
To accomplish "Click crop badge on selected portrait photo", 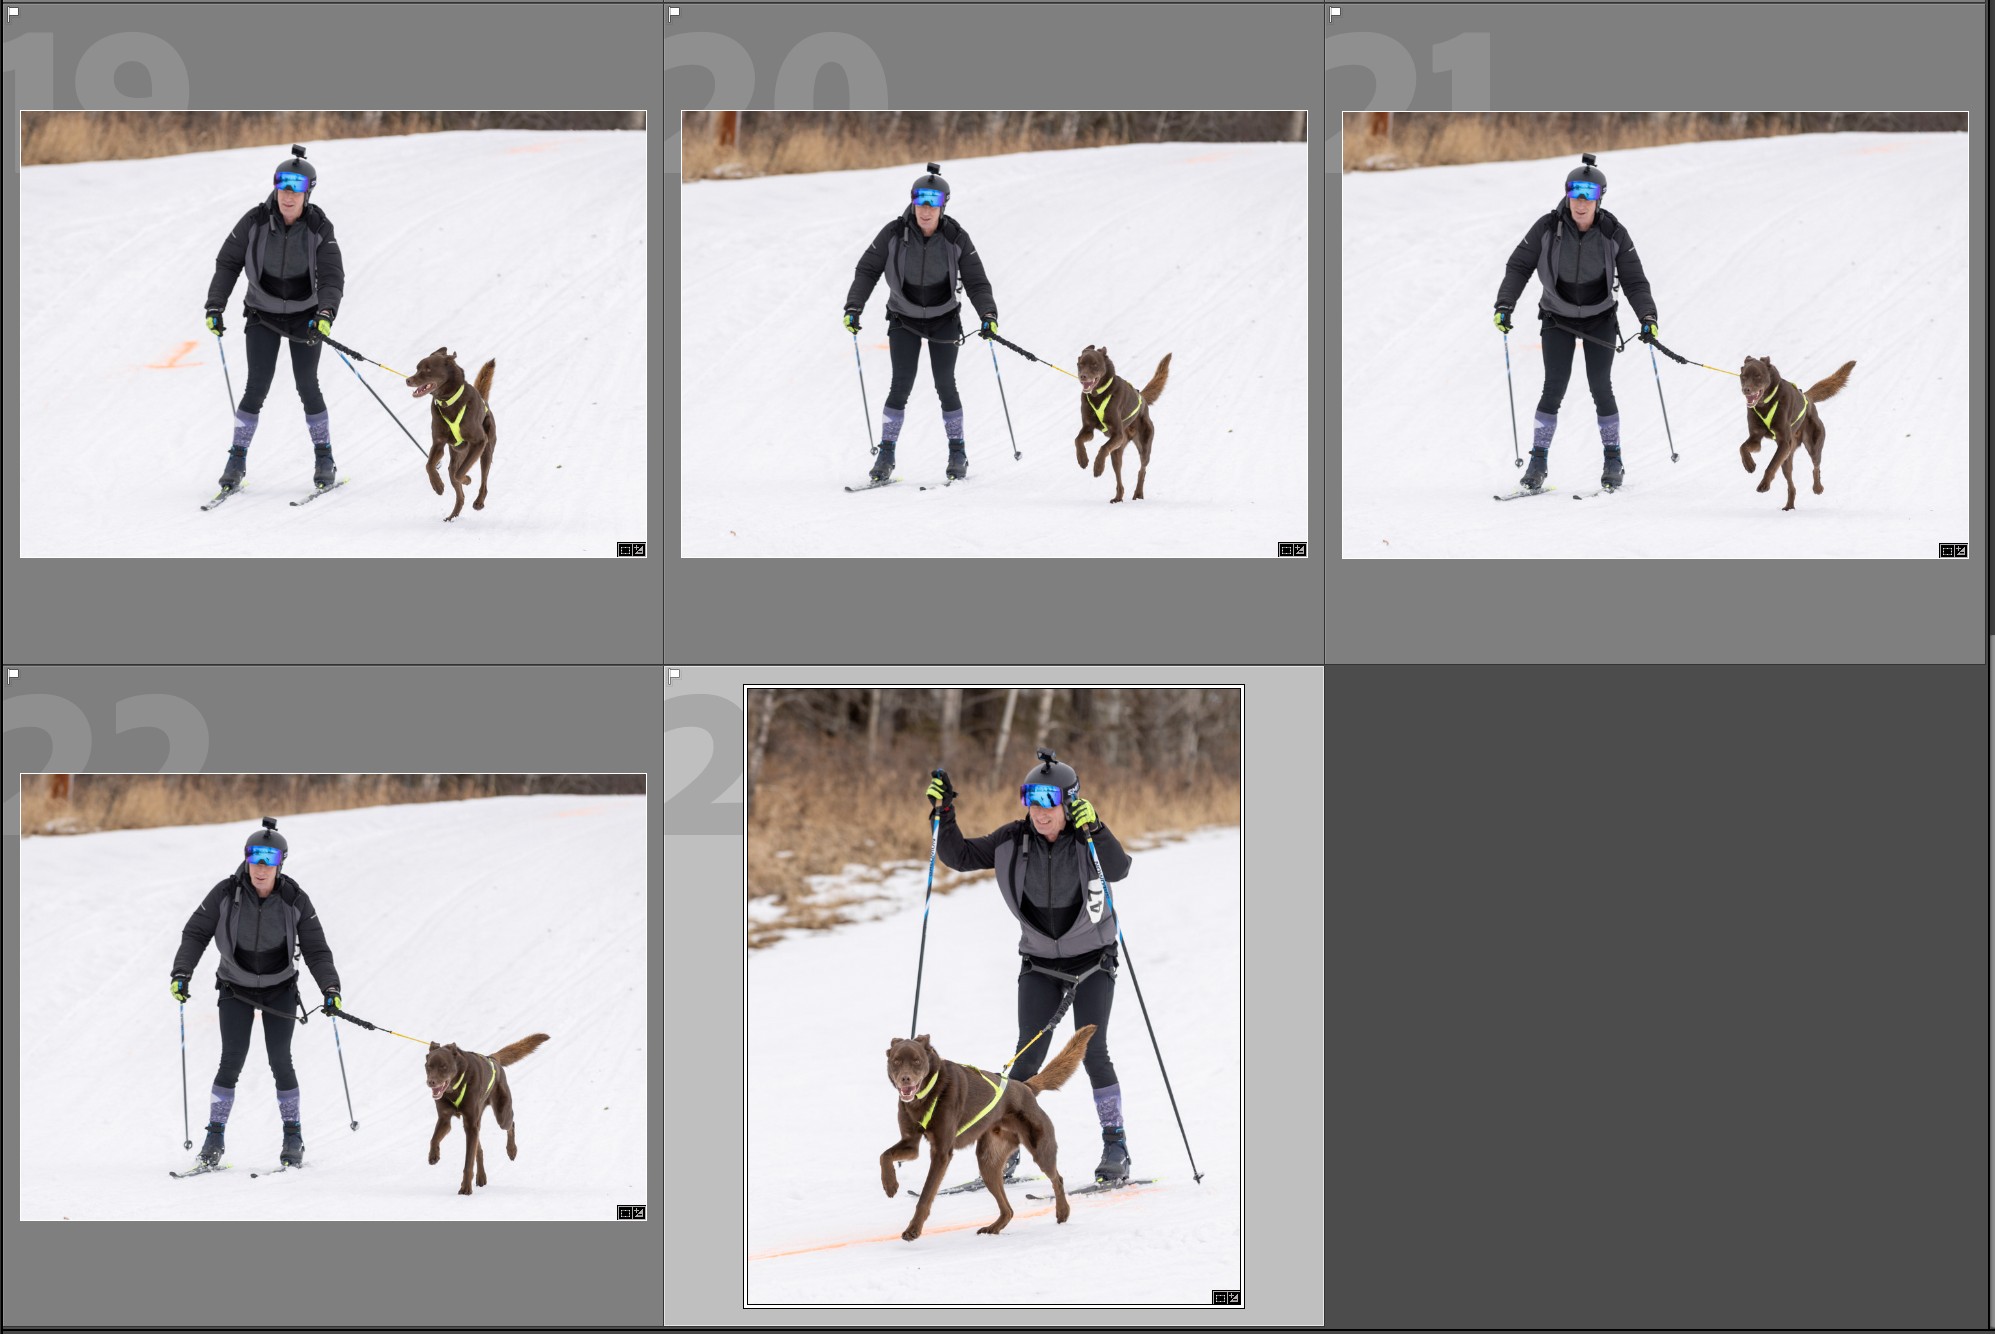I will [x=1220, y=1298].
